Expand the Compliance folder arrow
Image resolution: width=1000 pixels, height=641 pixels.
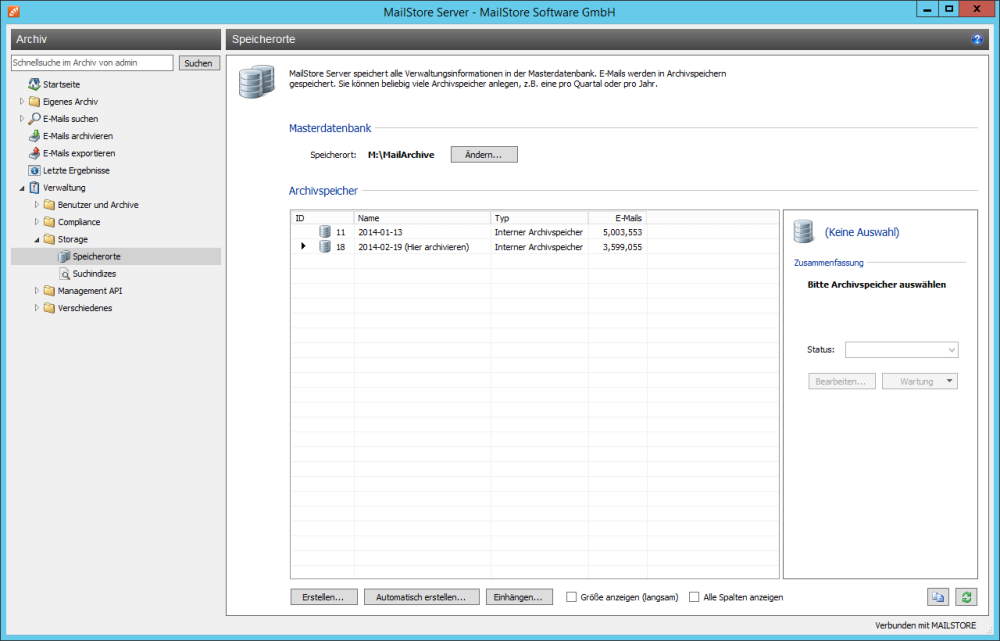point(36,222)
